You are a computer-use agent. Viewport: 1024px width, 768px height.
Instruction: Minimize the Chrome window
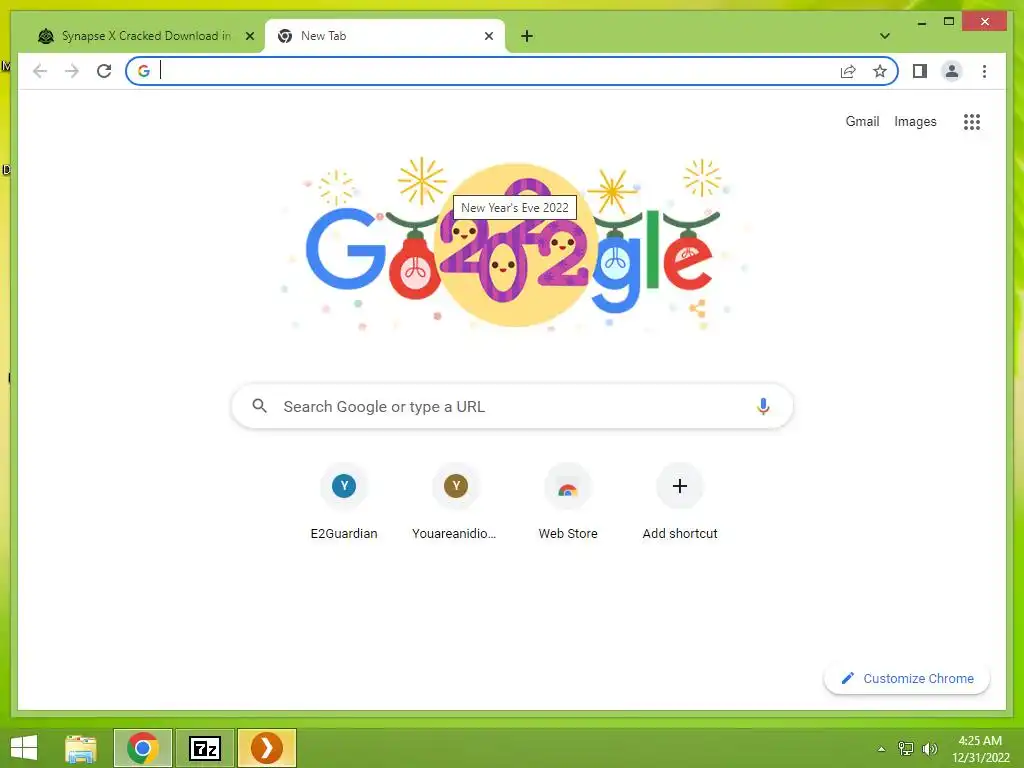pyautogui.click(x=921, y=24)
